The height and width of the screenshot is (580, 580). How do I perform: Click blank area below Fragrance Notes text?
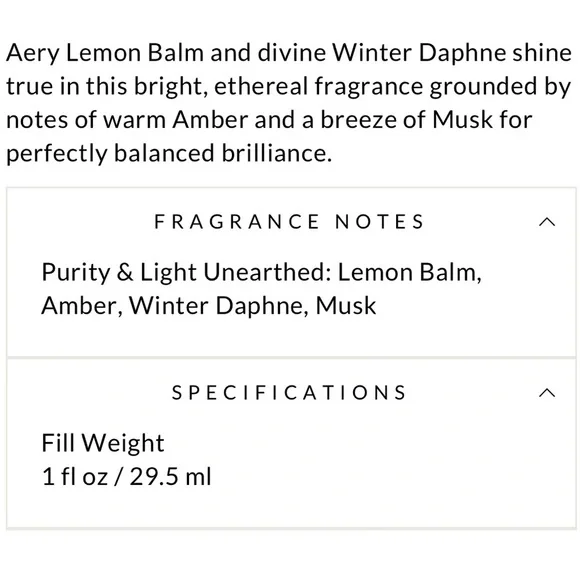pyautogui.click(x=291, y=337)
